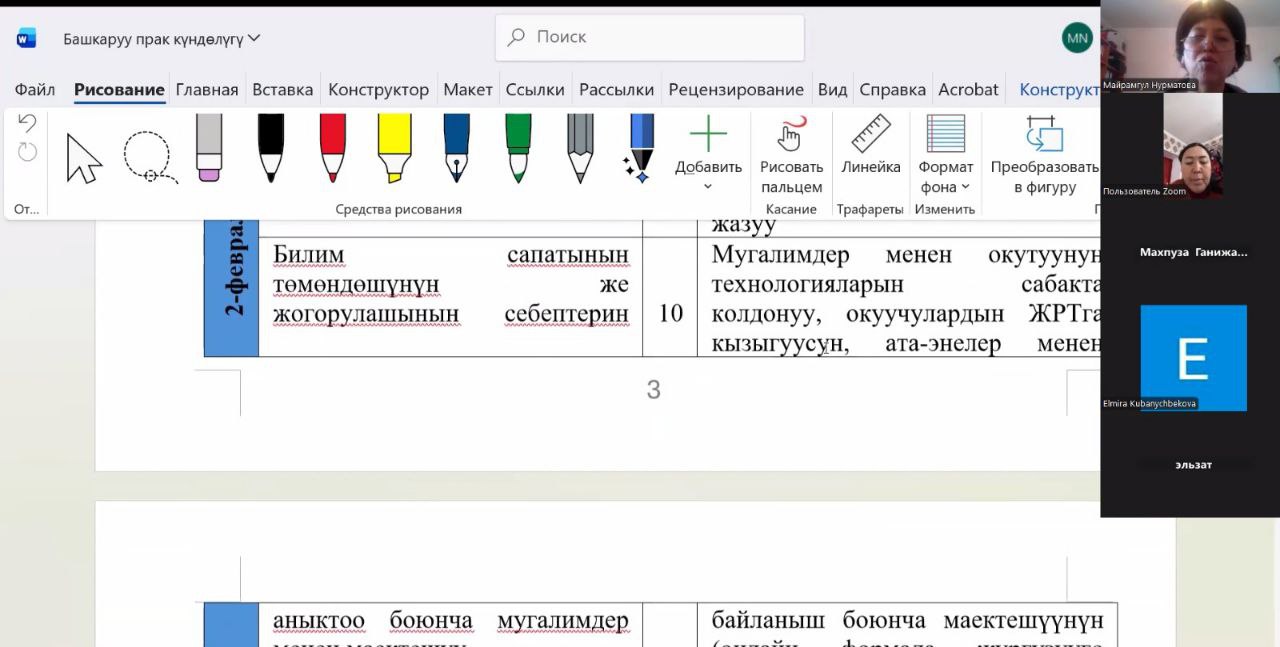Select the green pen tool
Viewport: 1280px width, 647px height.
pos(518,148)
